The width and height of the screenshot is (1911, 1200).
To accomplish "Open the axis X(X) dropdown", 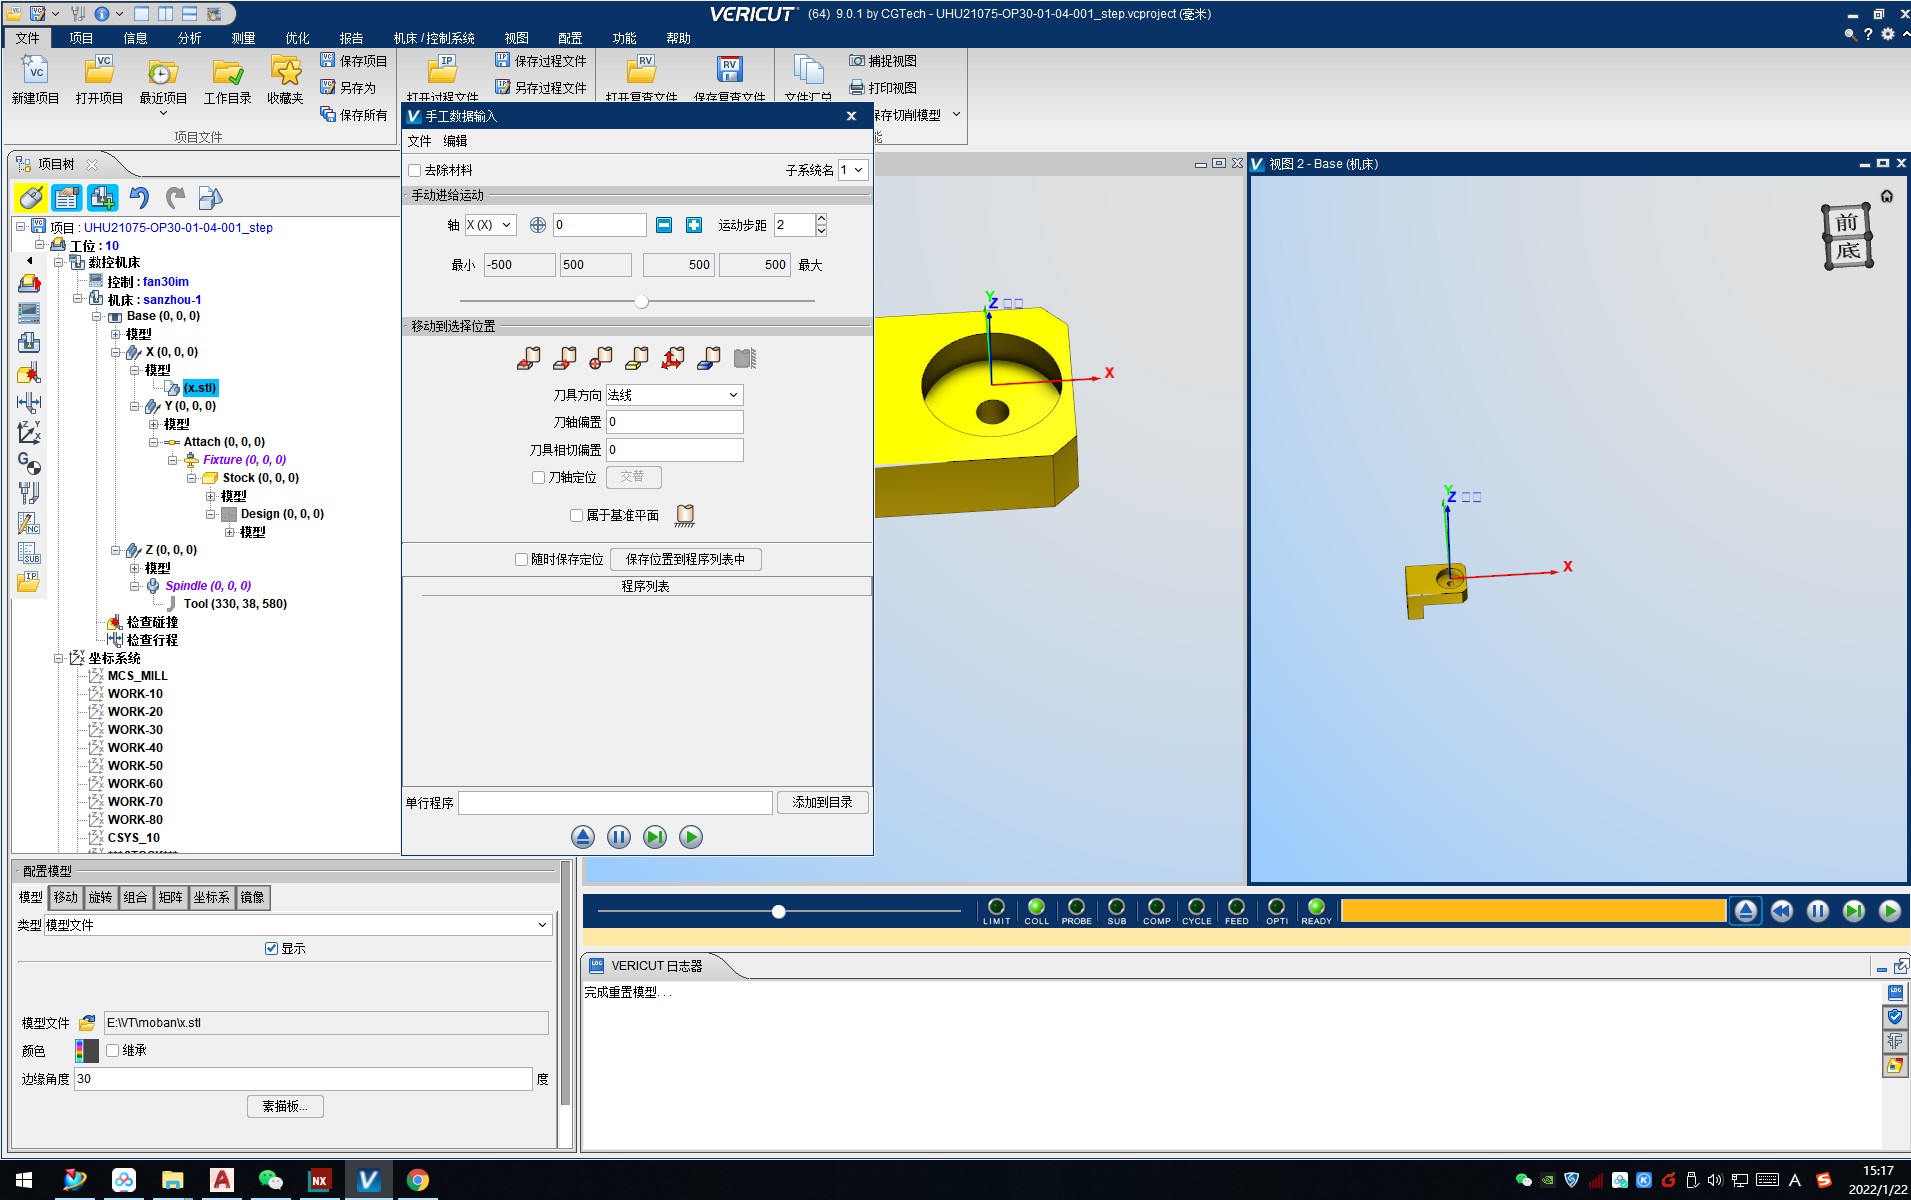I will (490, 225).
